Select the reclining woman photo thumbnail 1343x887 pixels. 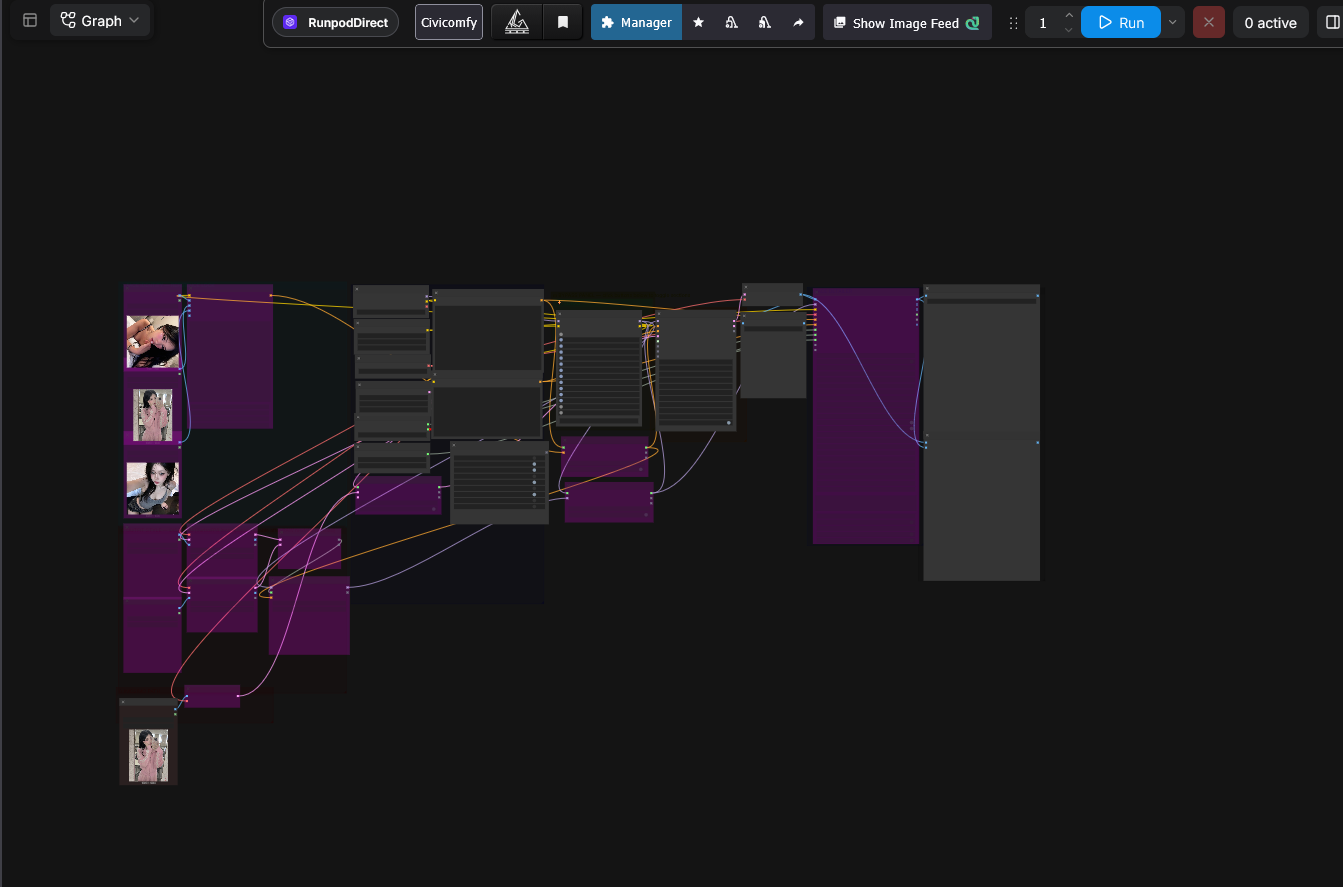[x=153, y=342]
